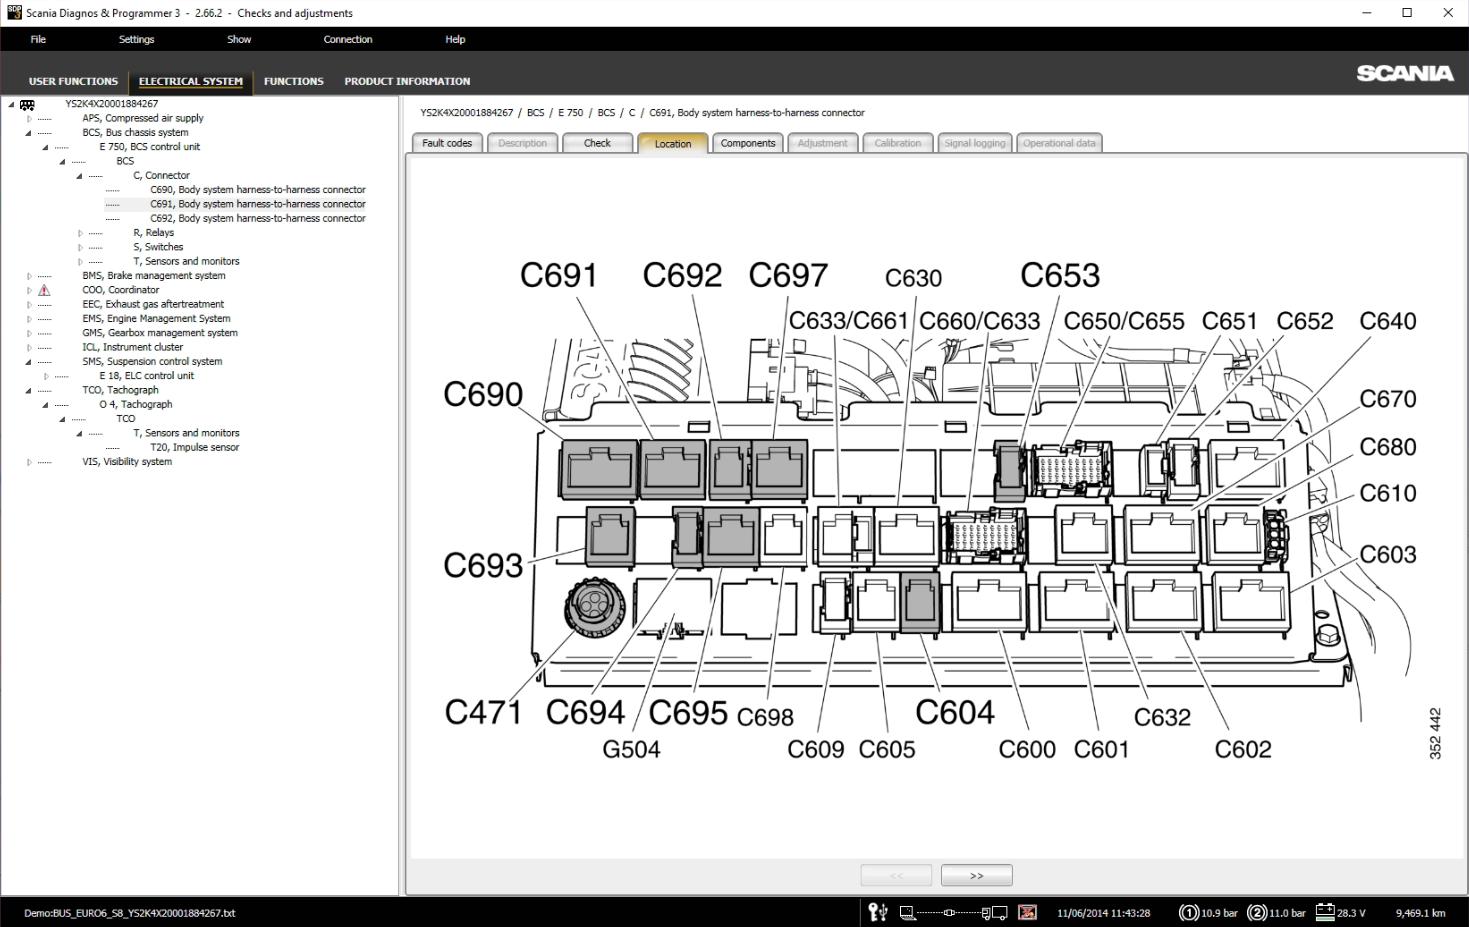Switch to the FUNCTIONS section
Screen dimensions: 1469x927
294,82
